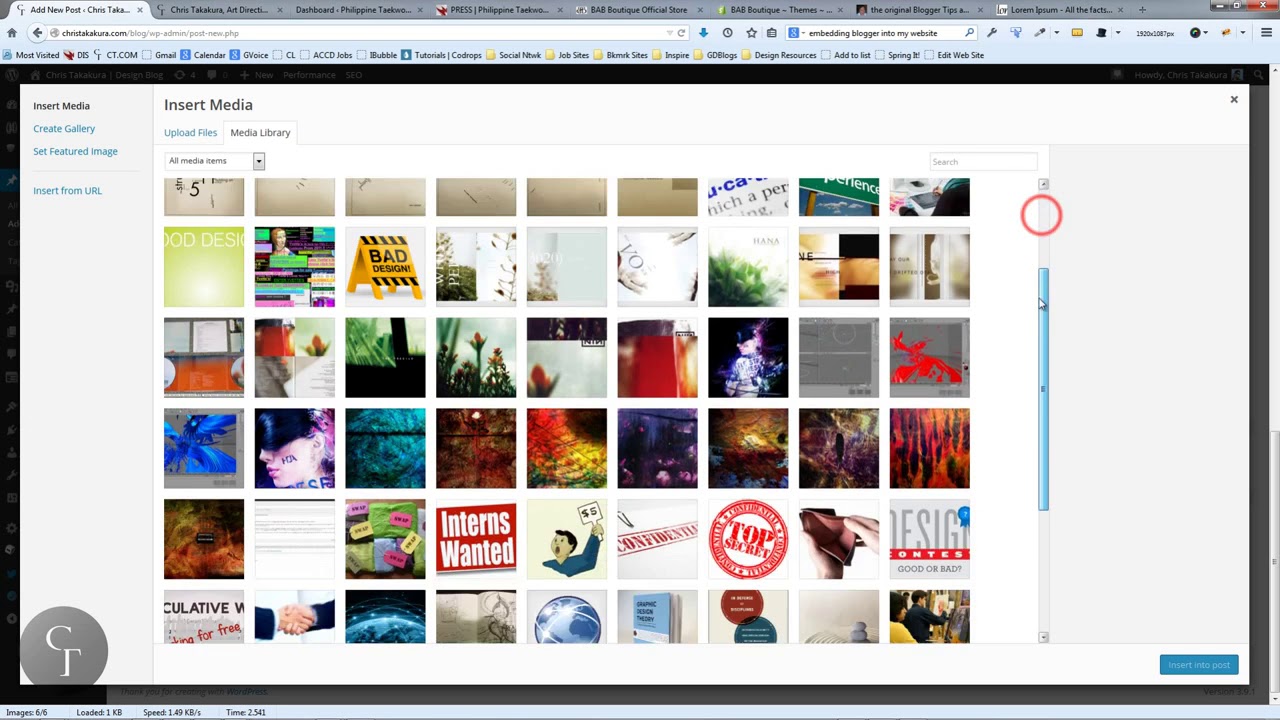This screenshot has height=720, width=1280.
Task: Click the browser search box text
Action: [873, 33]
